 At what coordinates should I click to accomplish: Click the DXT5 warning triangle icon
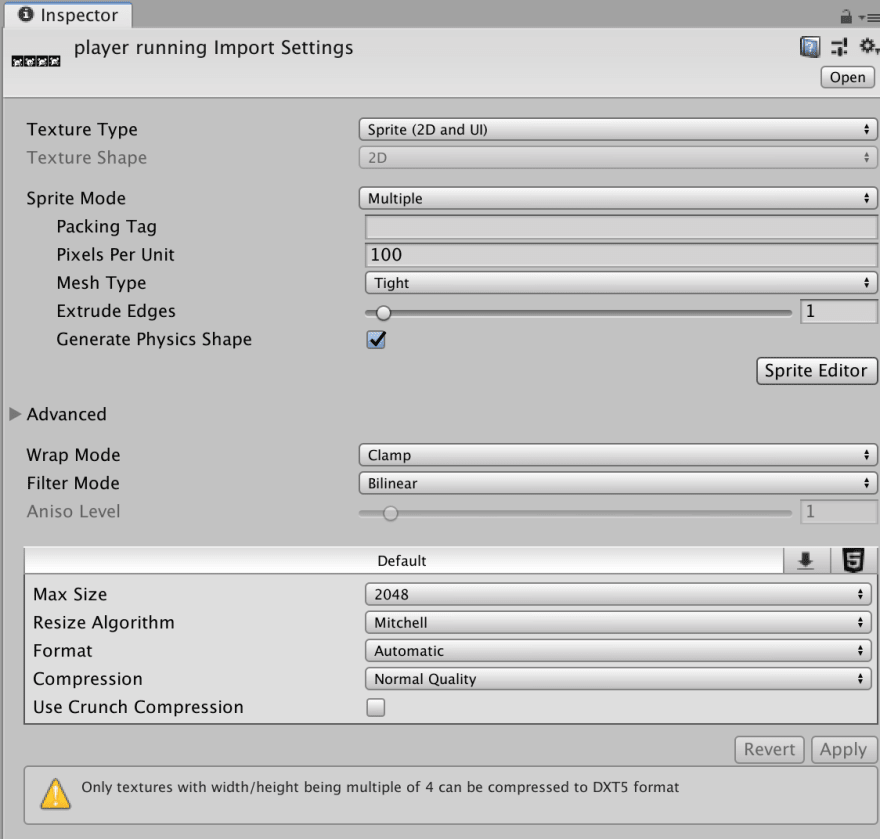tap(56, 794)
